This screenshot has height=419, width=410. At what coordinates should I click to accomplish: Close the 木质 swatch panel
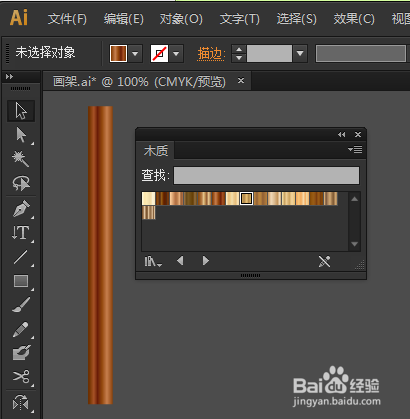358,134
